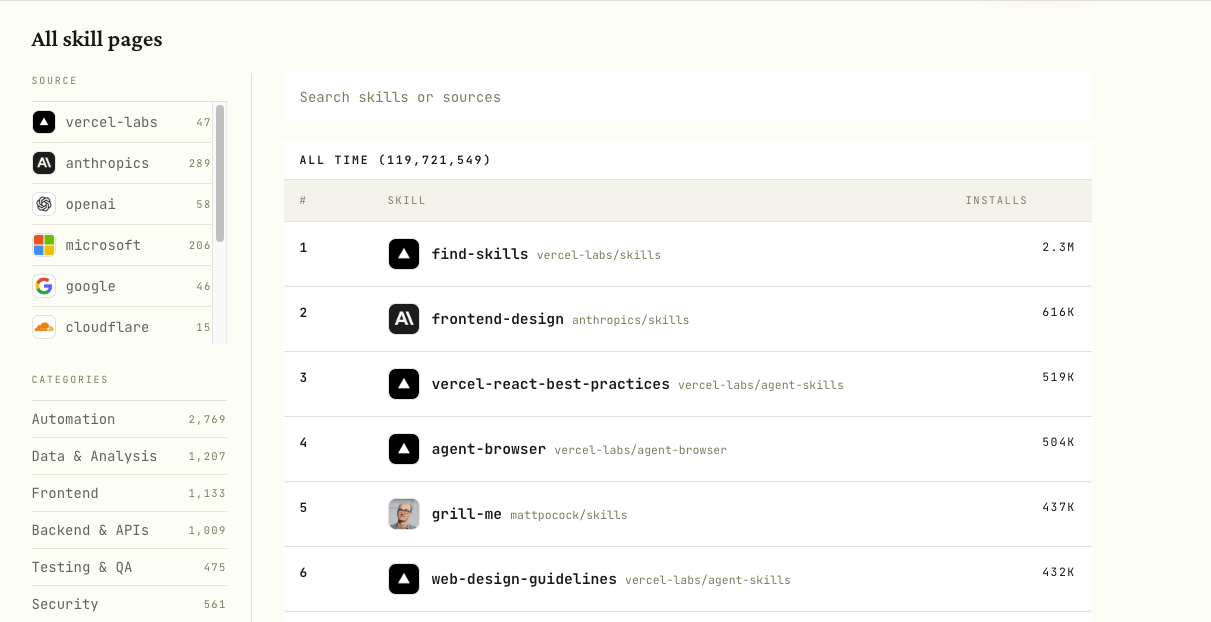
Task: Open the vercel-react-best-practices skill link
Action: pos(551,384)
